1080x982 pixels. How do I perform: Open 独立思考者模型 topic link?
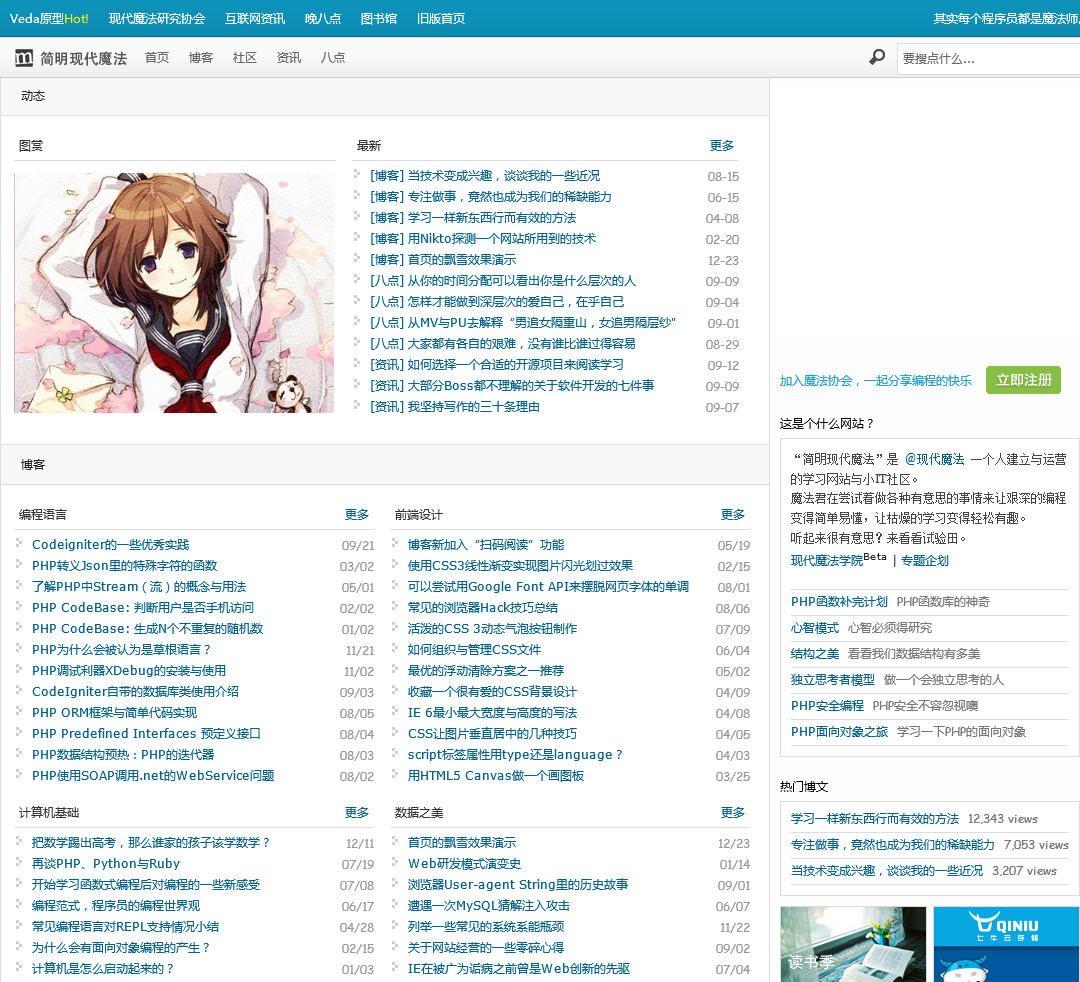(x=833, y=680)
